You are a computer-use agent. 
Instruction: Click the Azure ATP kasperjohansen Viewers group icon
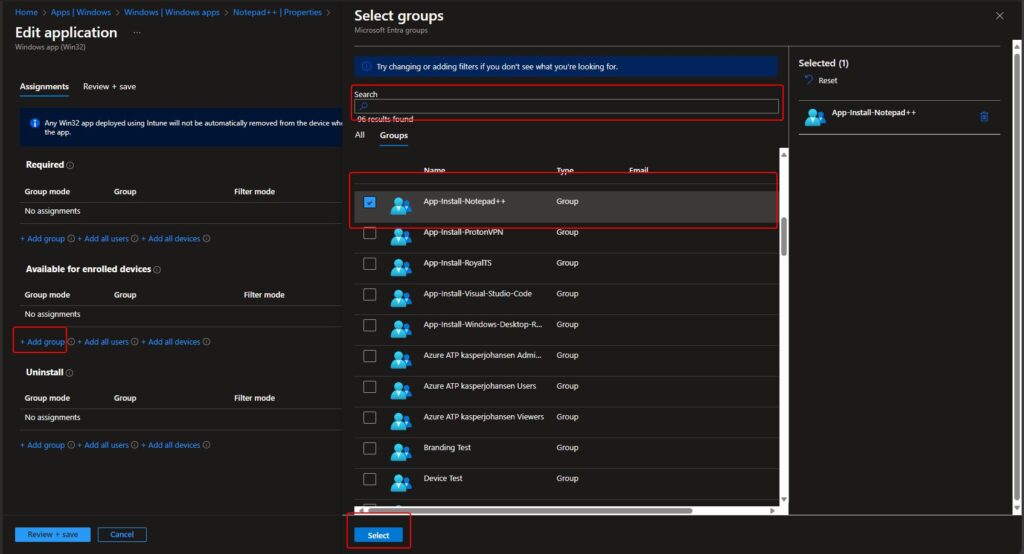(401, 421)
